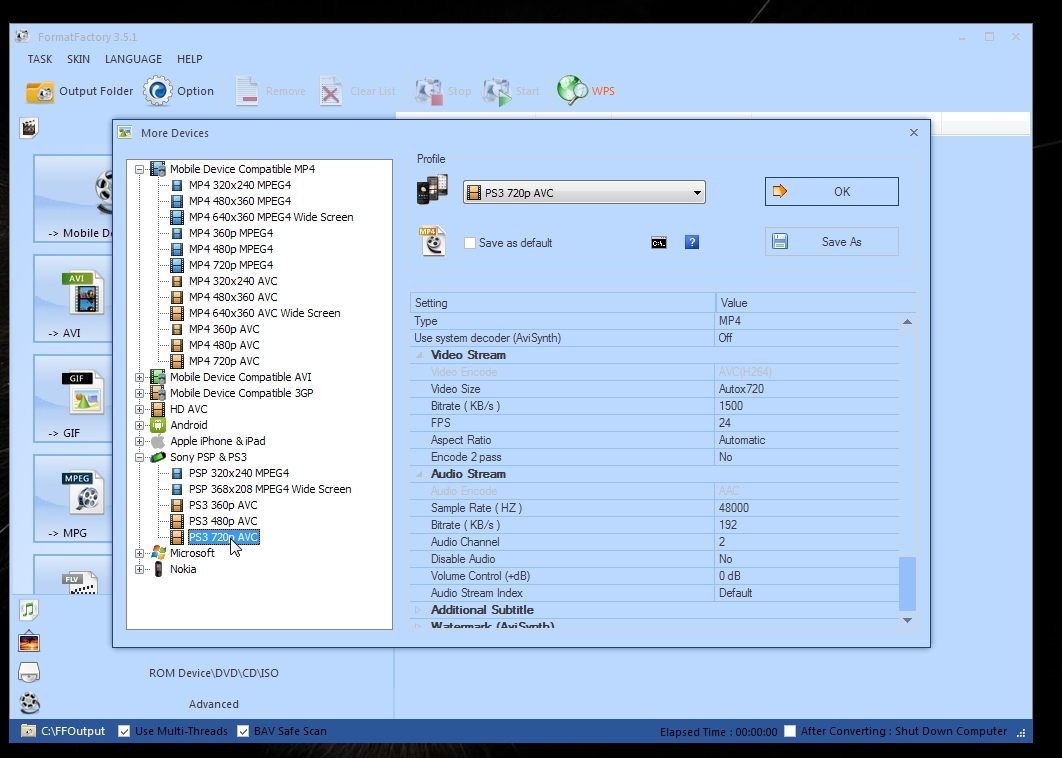Click the Sony PSP icon in tree
Screen dimensions: 1062x758
pos(158,457)
